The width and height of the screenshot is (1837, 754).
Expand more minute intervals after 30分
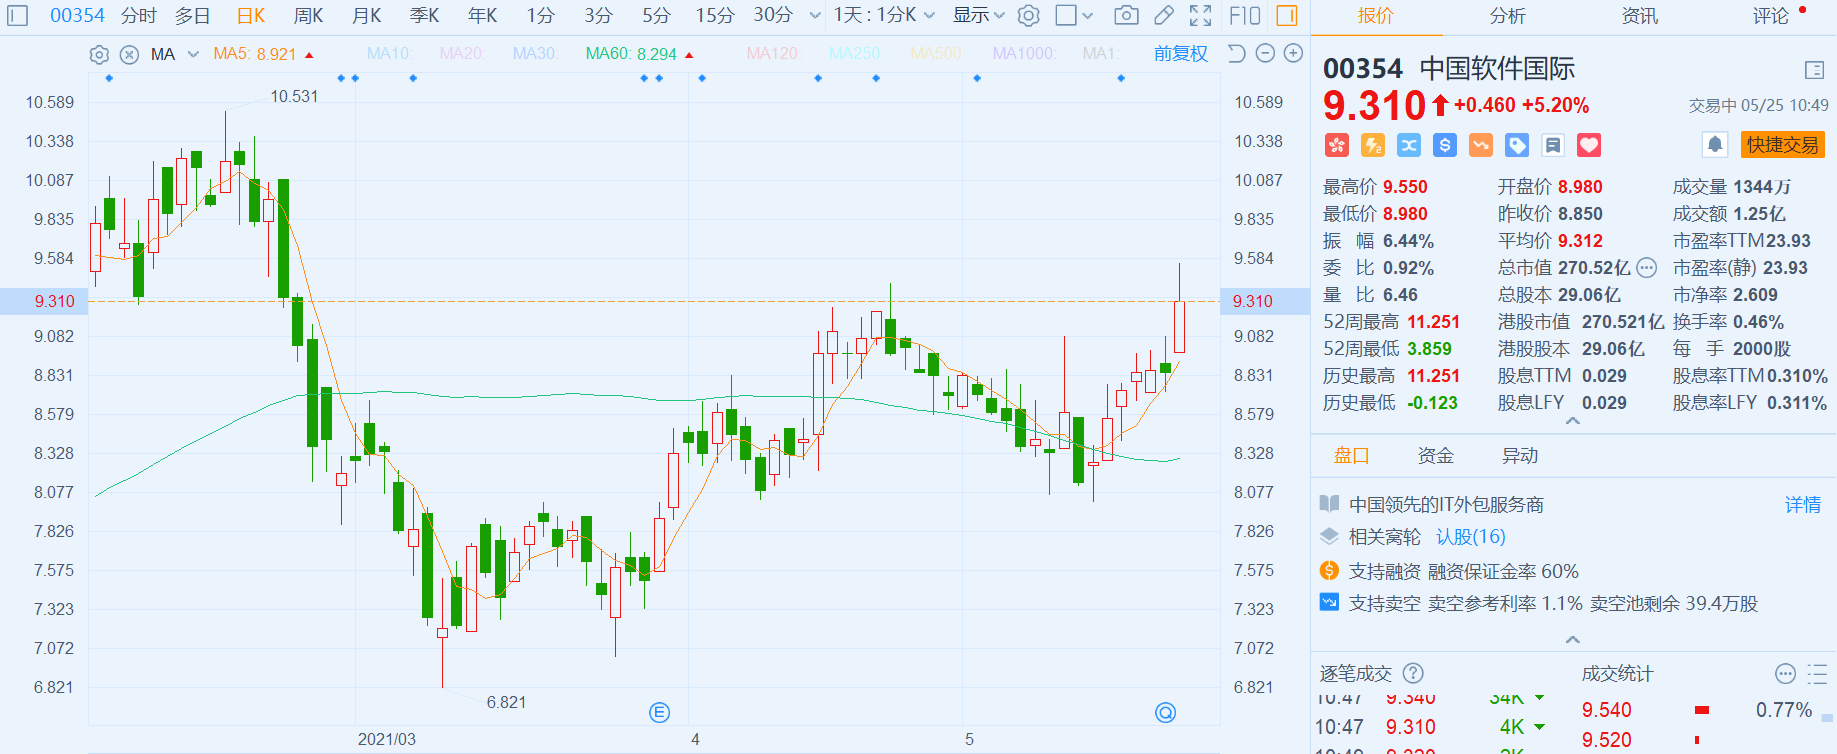(815, 16)
